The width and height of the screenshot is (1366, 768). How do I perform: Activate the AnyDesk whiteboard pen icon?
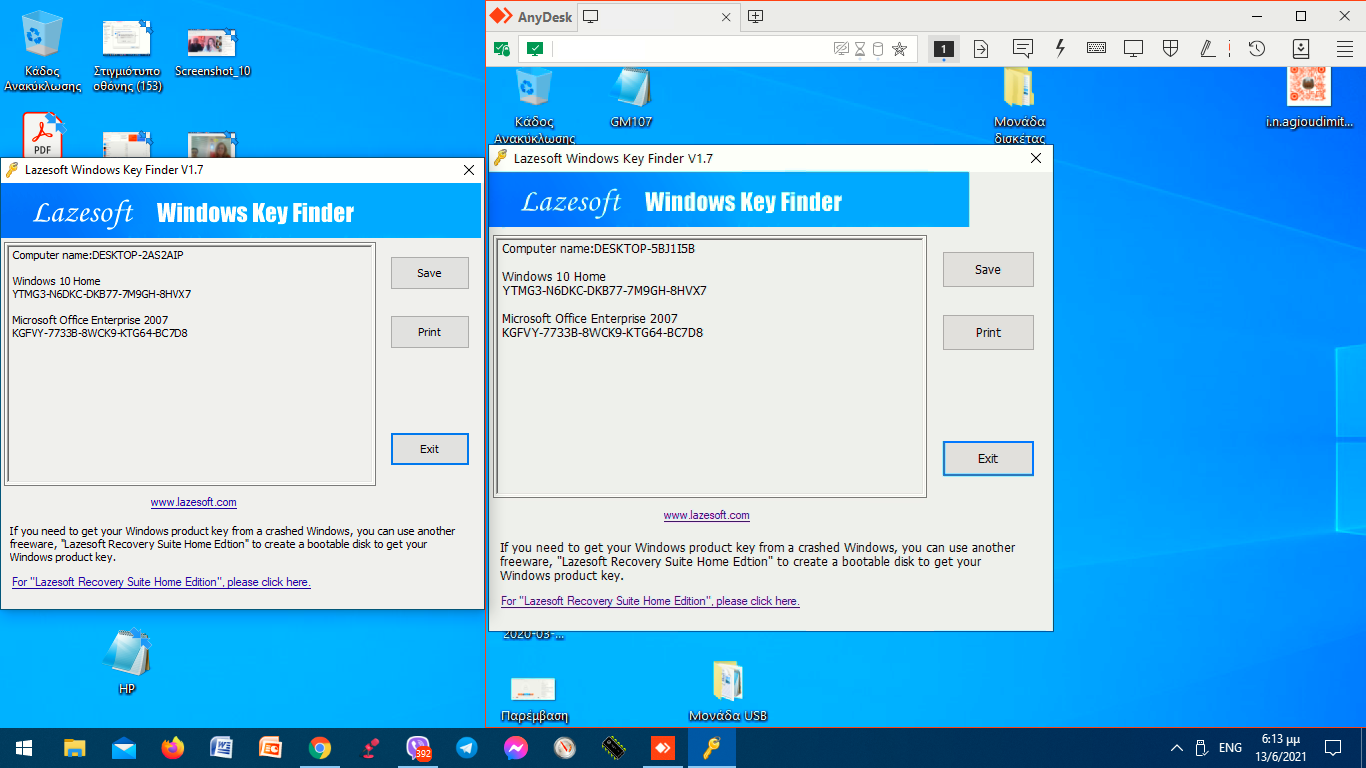(x=1207, y=48)
